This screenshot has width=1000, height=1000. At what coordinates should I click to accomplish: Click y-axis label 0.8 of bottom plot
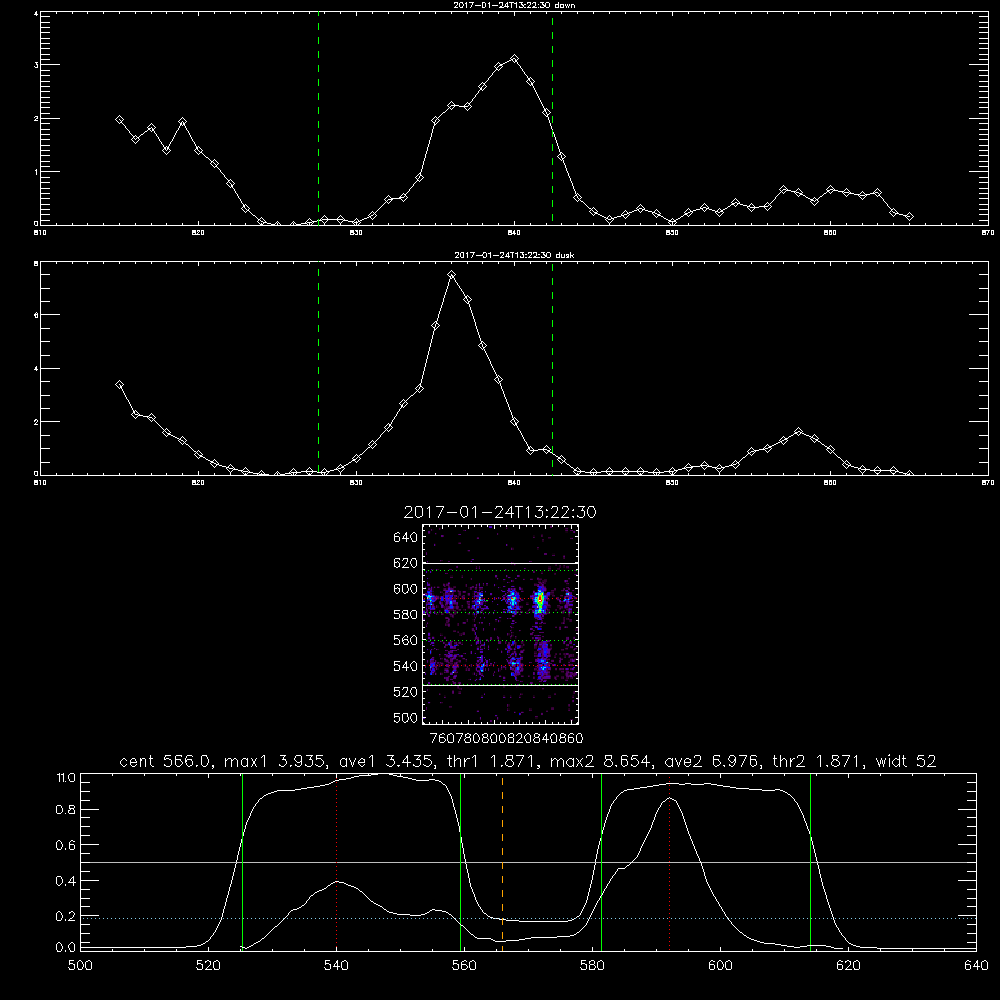[x=66, y=810]
